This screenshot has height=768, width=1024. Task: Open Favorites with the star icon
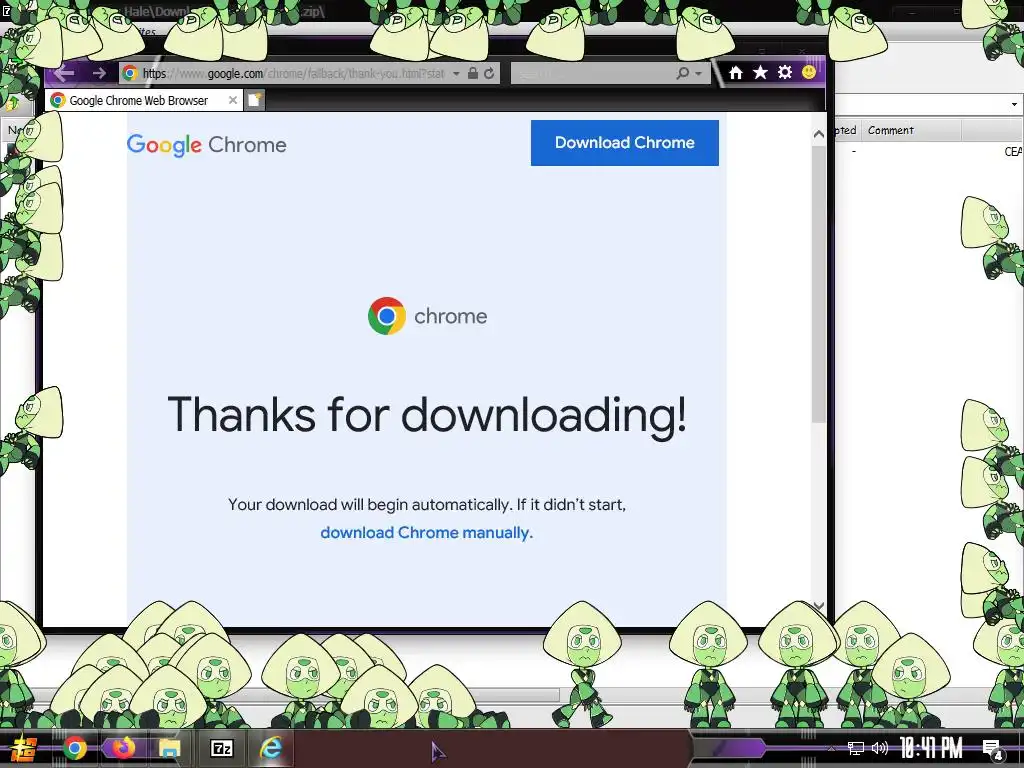pos(760,72)
